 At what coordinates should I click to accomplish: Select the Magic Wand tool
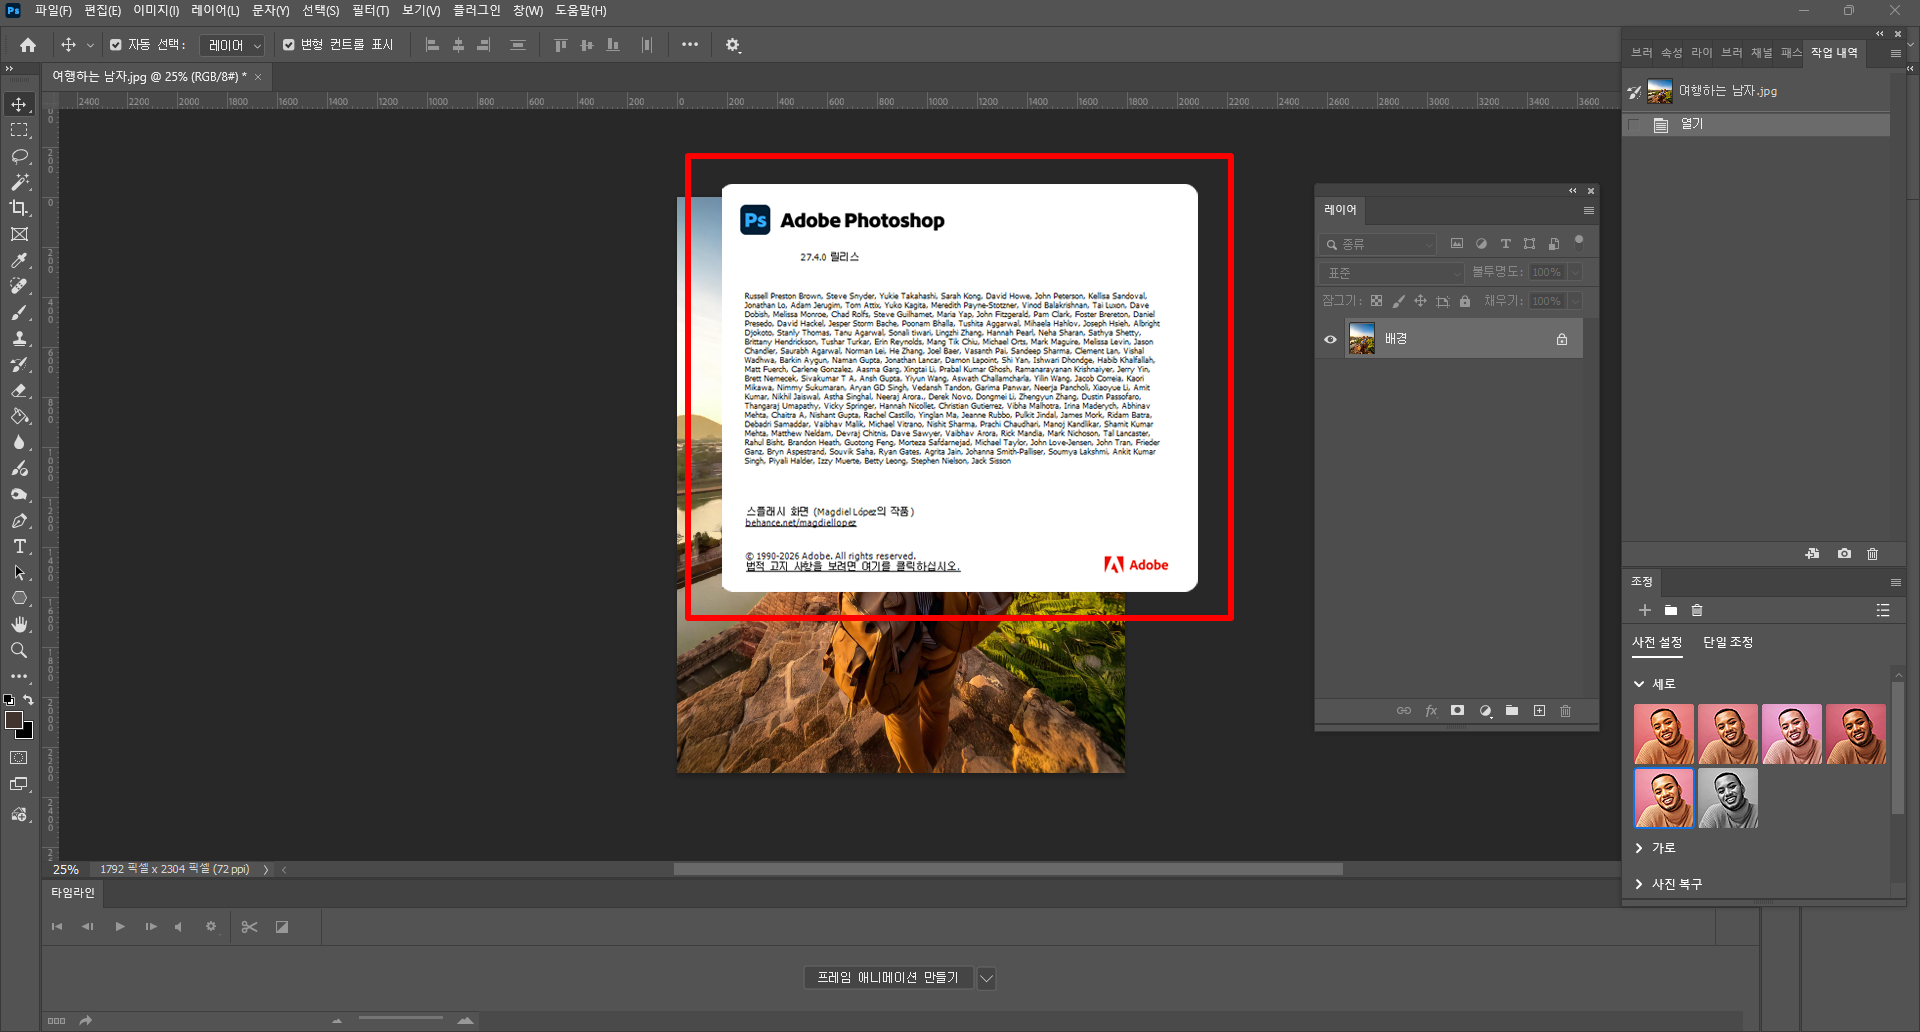click(19, 182)
